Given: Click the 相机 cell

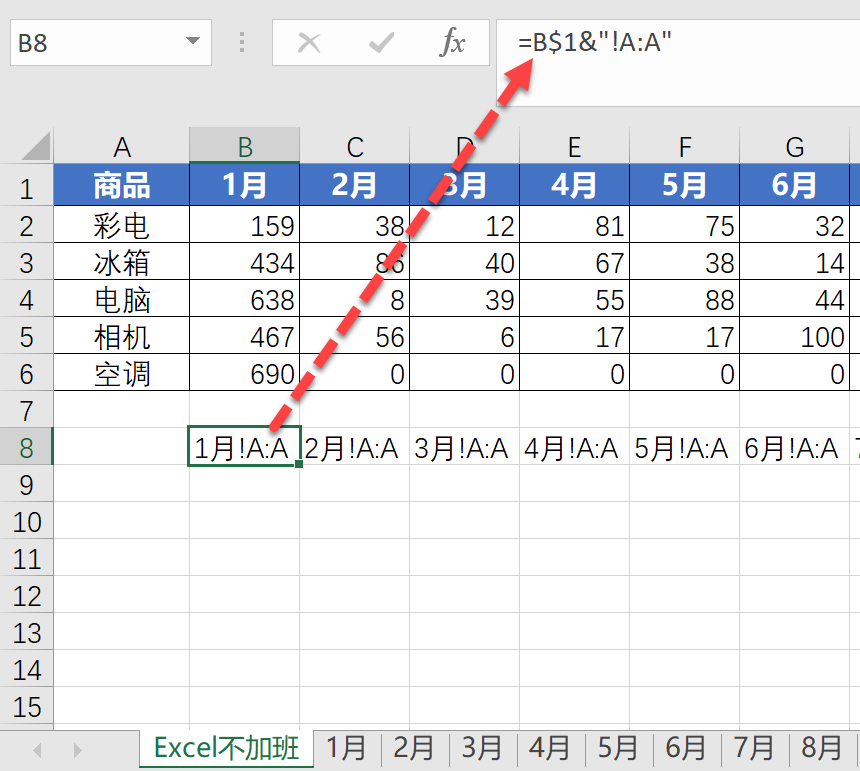Looking at the screenshot, I should [122, 336].
